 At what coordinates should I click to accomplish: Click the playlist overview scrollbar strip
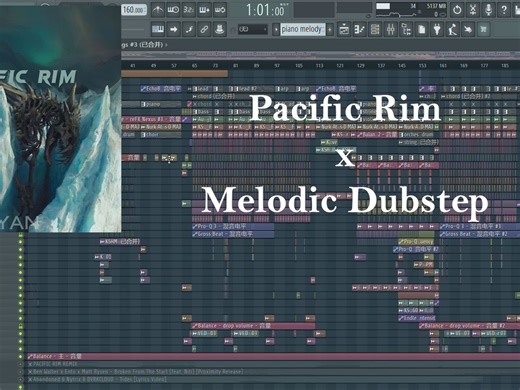[320, 54]
